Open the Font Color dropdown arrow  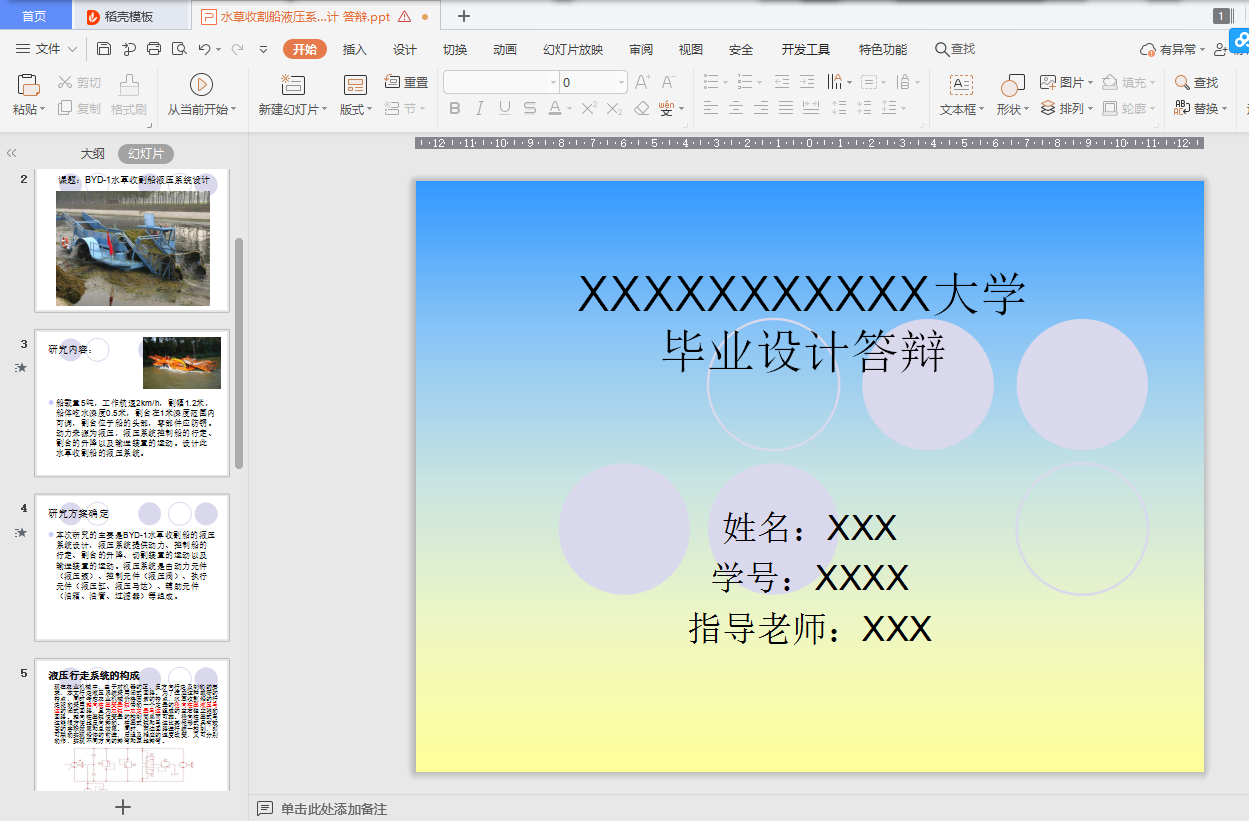tap(569, 108)
